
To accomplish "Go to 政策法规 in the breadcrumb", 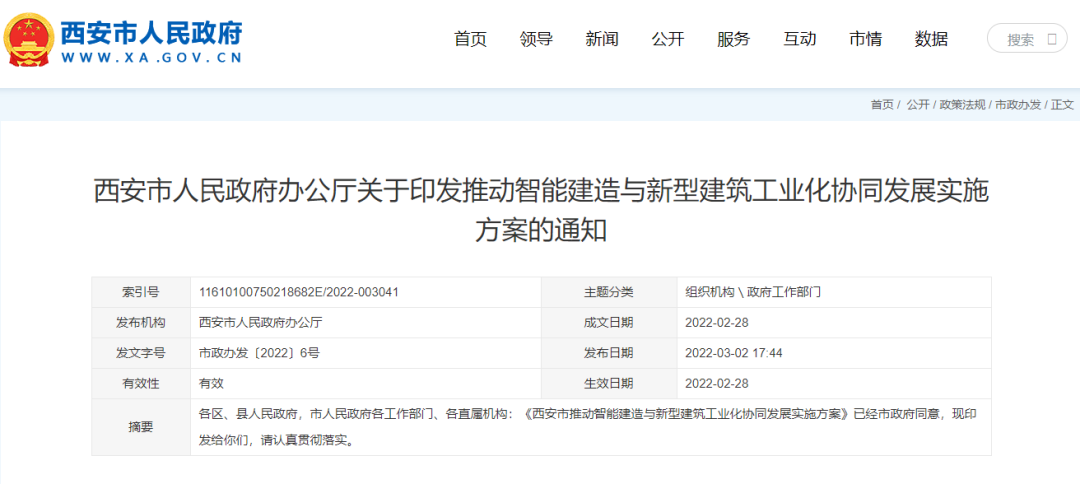I will pyautogui.click(x=963, y=105).
